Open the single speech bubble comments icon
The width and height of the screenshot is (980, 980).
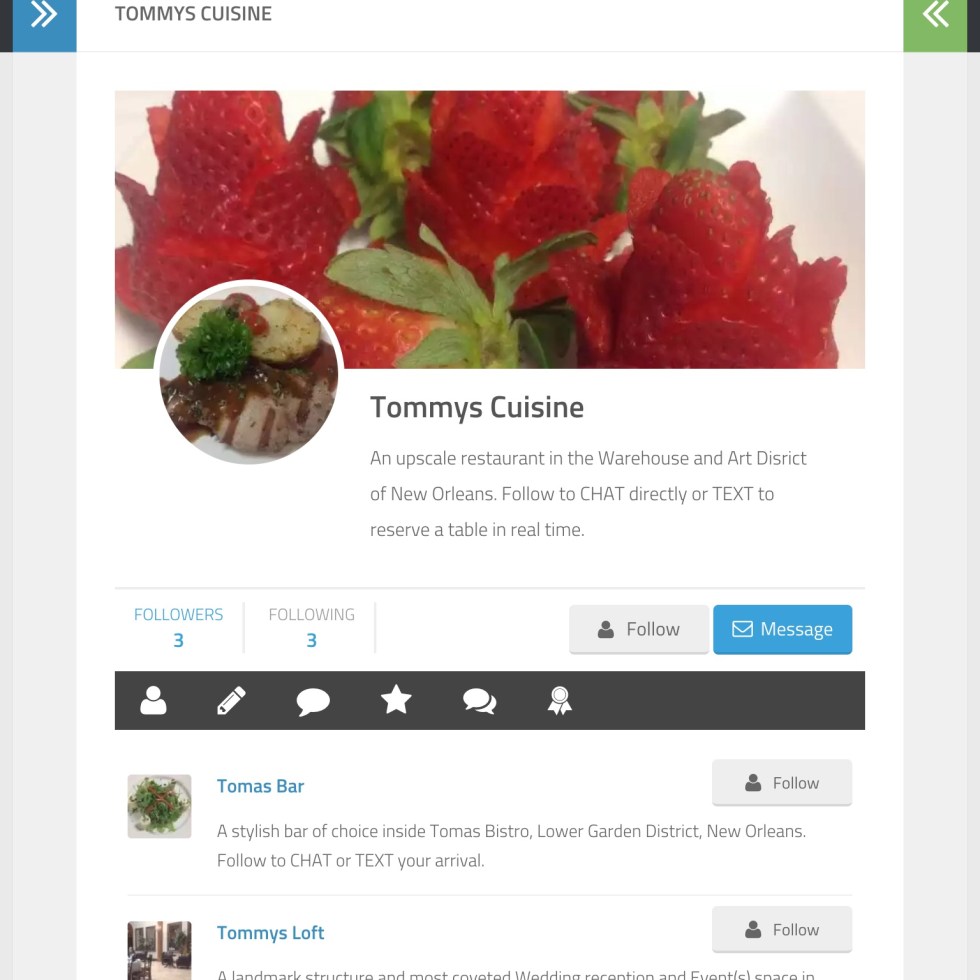(x=312, y=701)
